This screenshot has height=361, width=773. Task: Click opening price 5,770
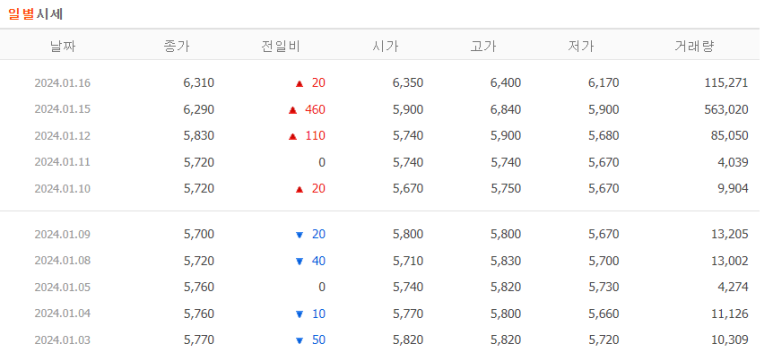pos(408,314)
